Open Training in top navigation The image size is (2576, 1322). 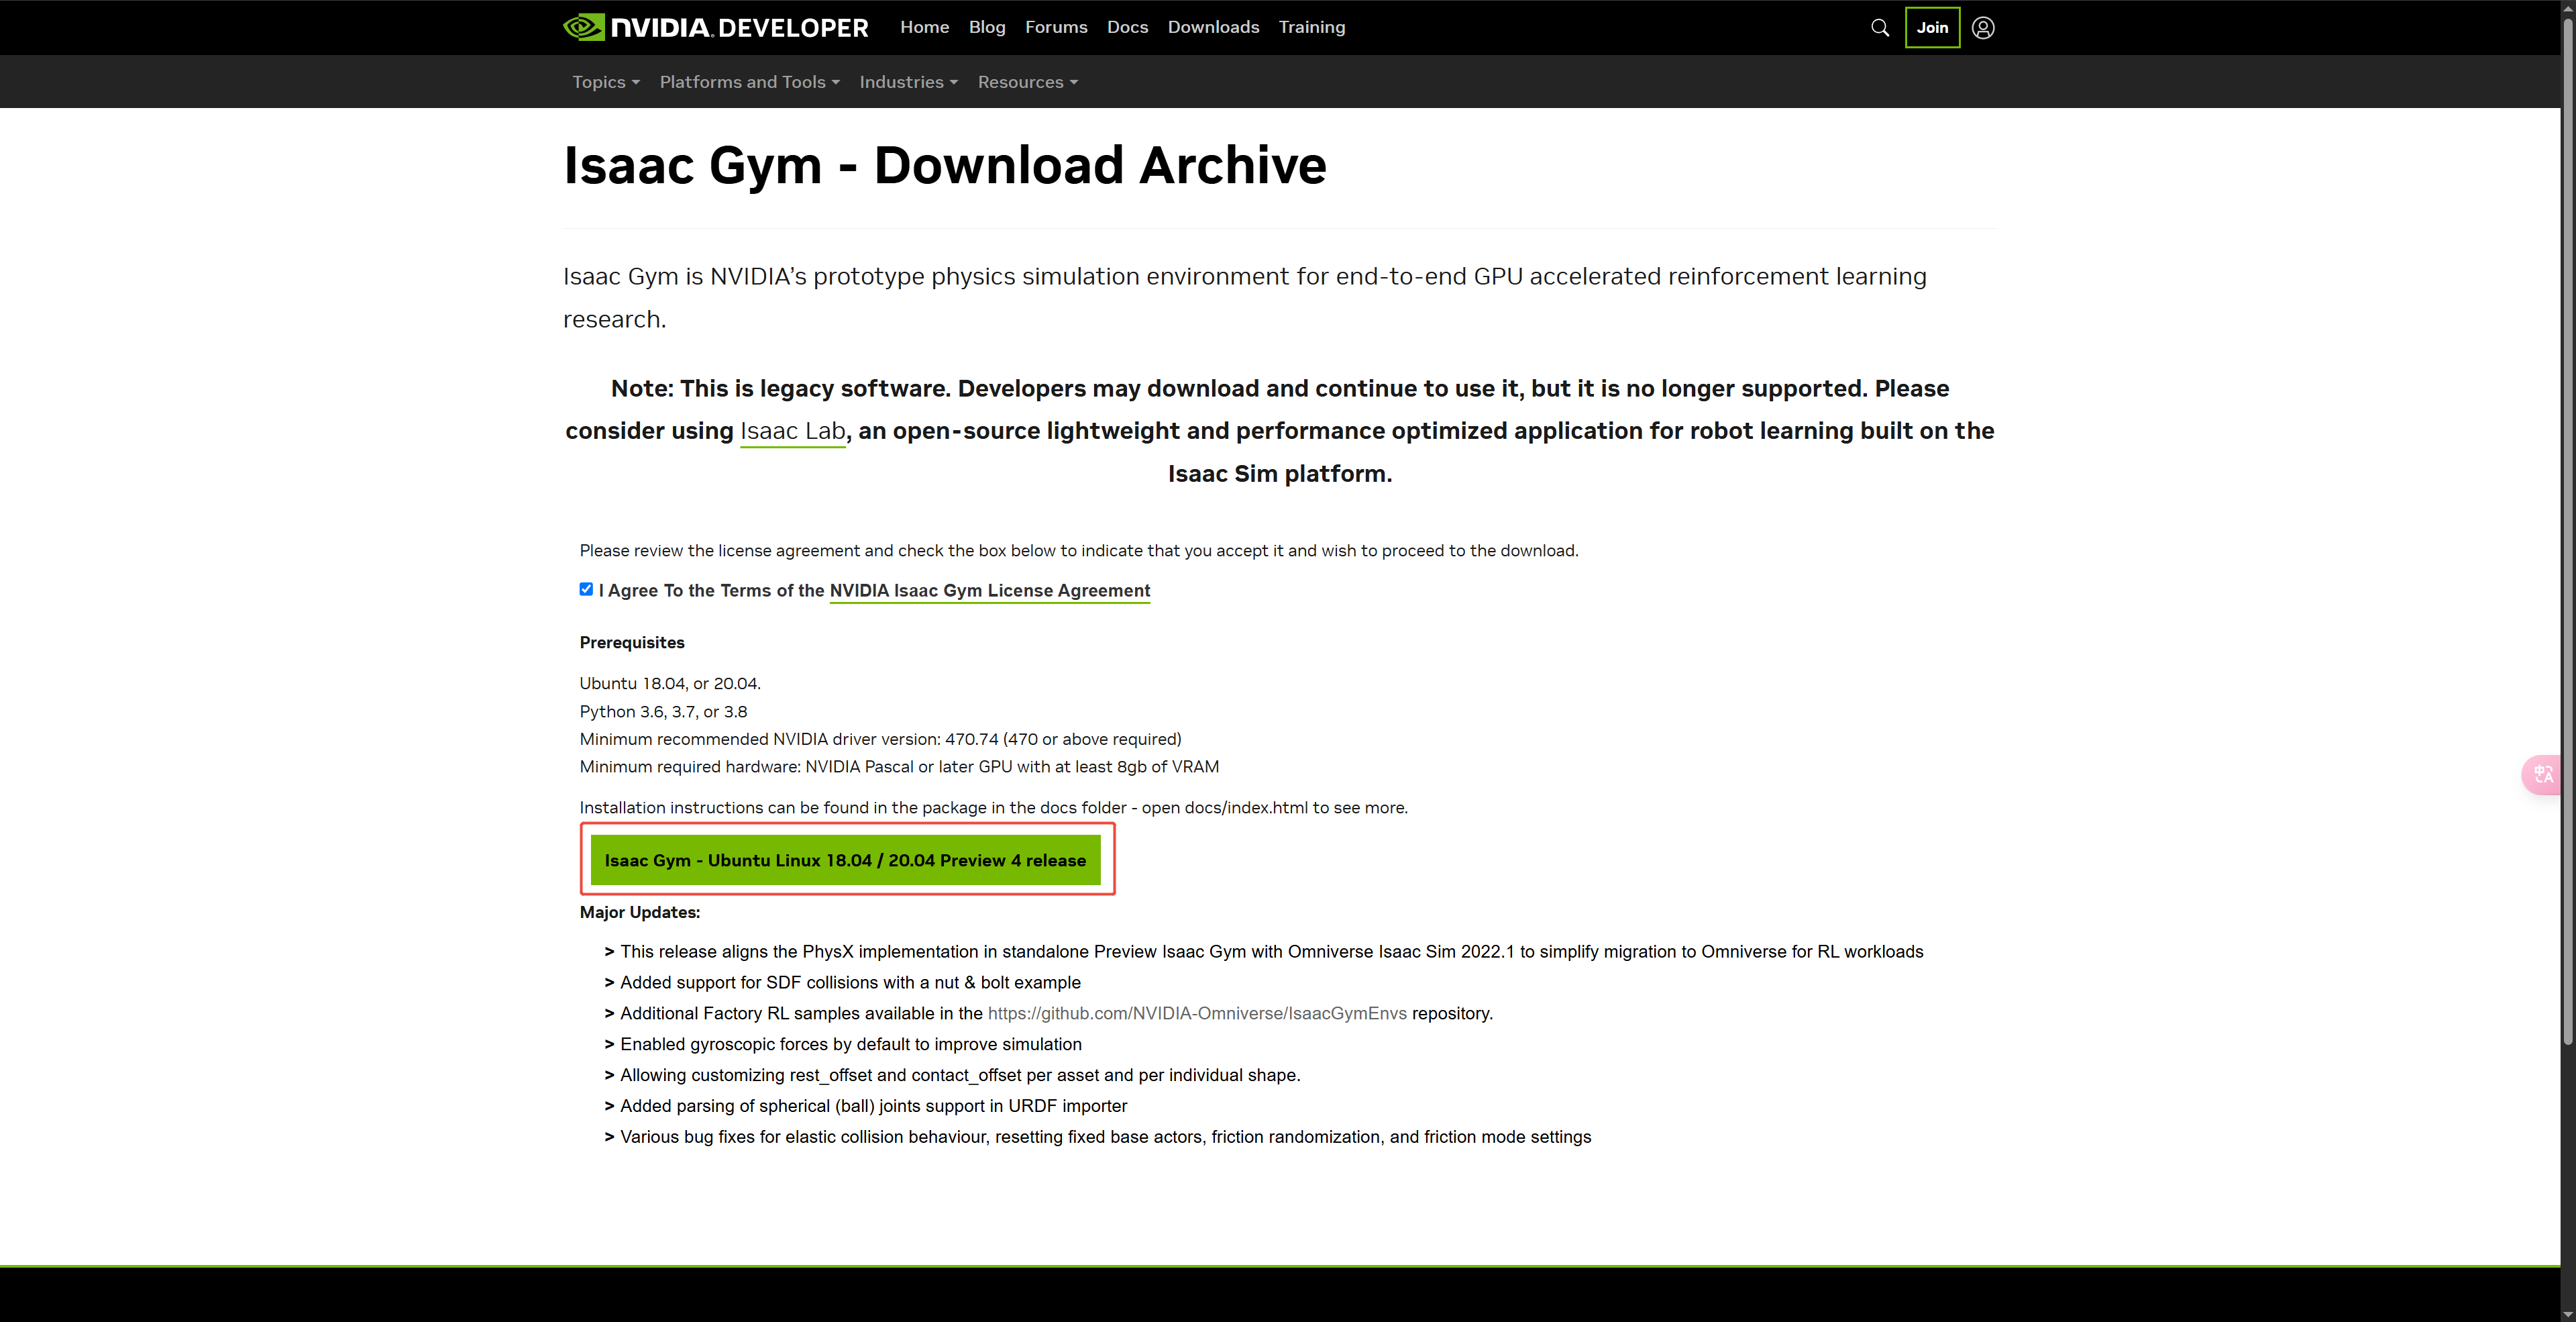[1312, 27]
